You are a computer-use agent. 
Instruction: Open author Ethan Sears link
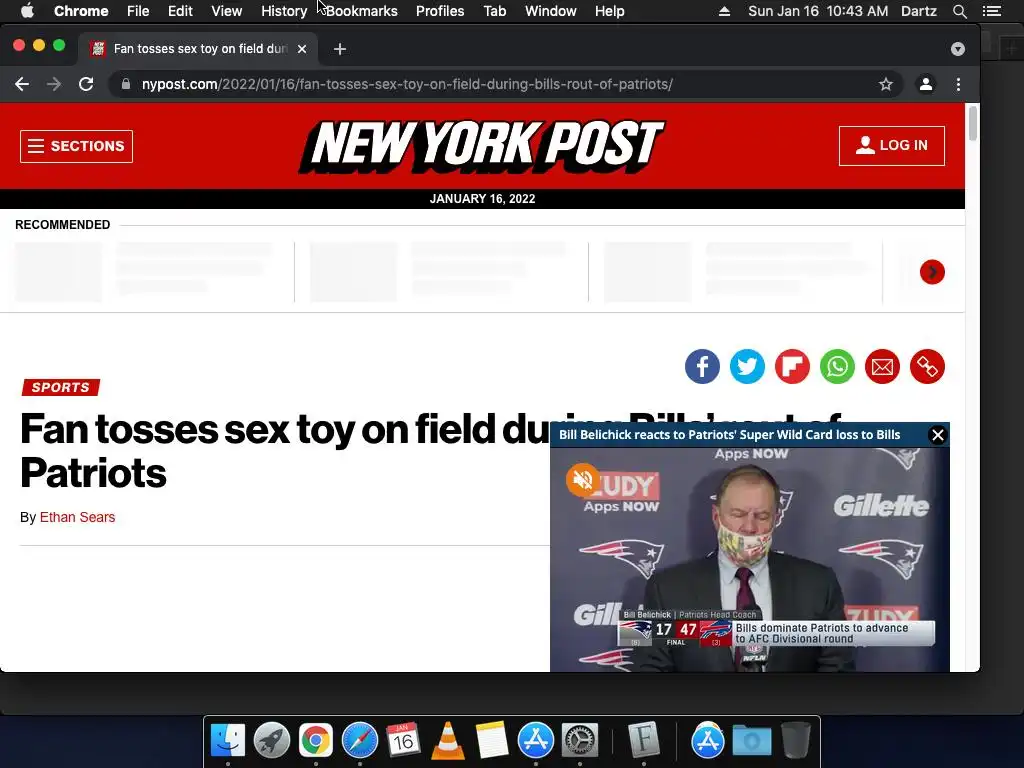point(77,517)
